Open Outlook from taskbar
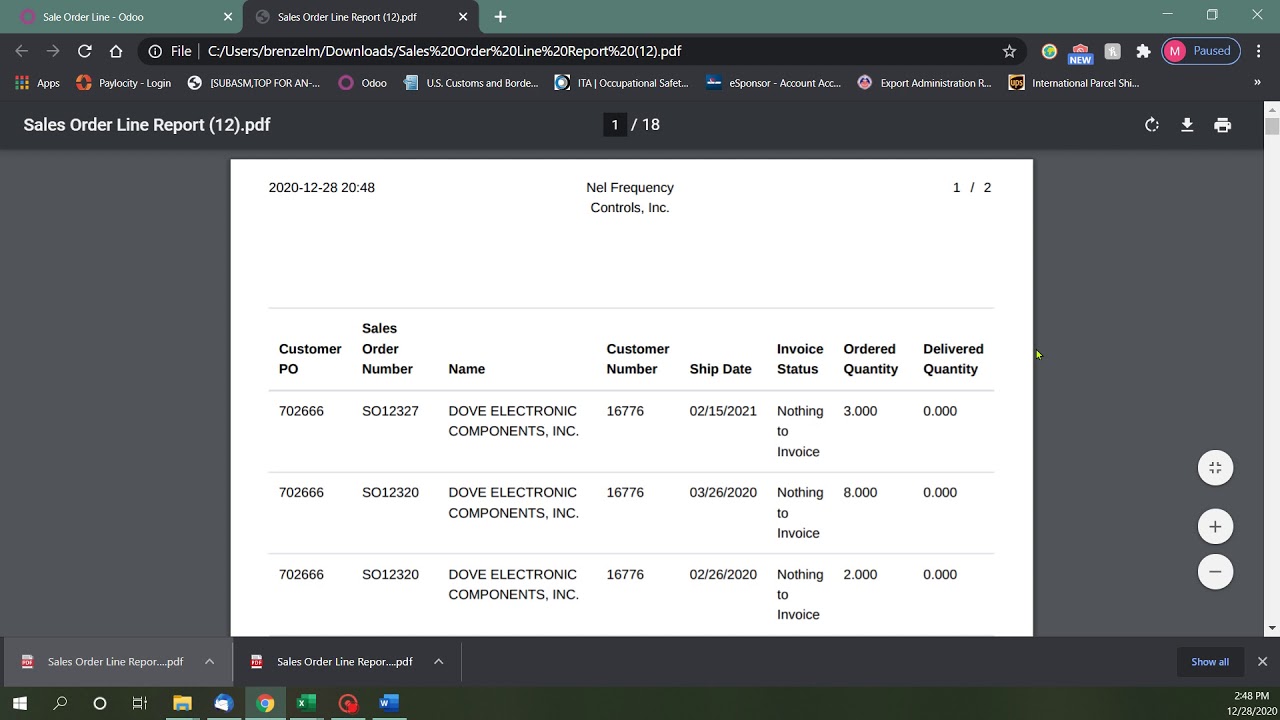The width and height of the screenshot is (1280, 720). (x=223, y=703)
